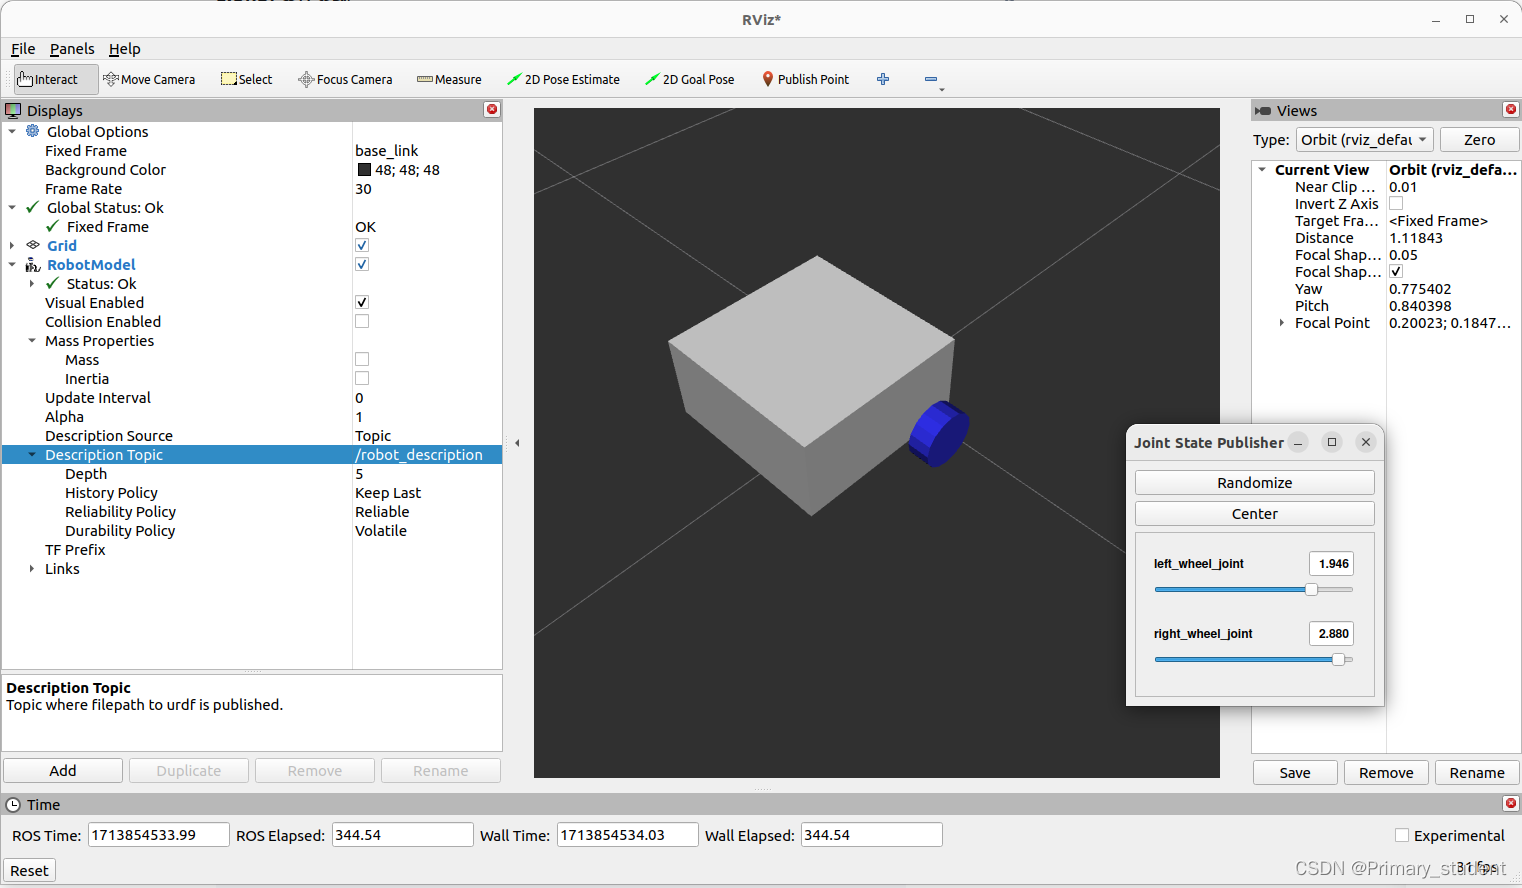The image size is (1522, 888).
Task: Click the Zero view button
Action: 1480,140
